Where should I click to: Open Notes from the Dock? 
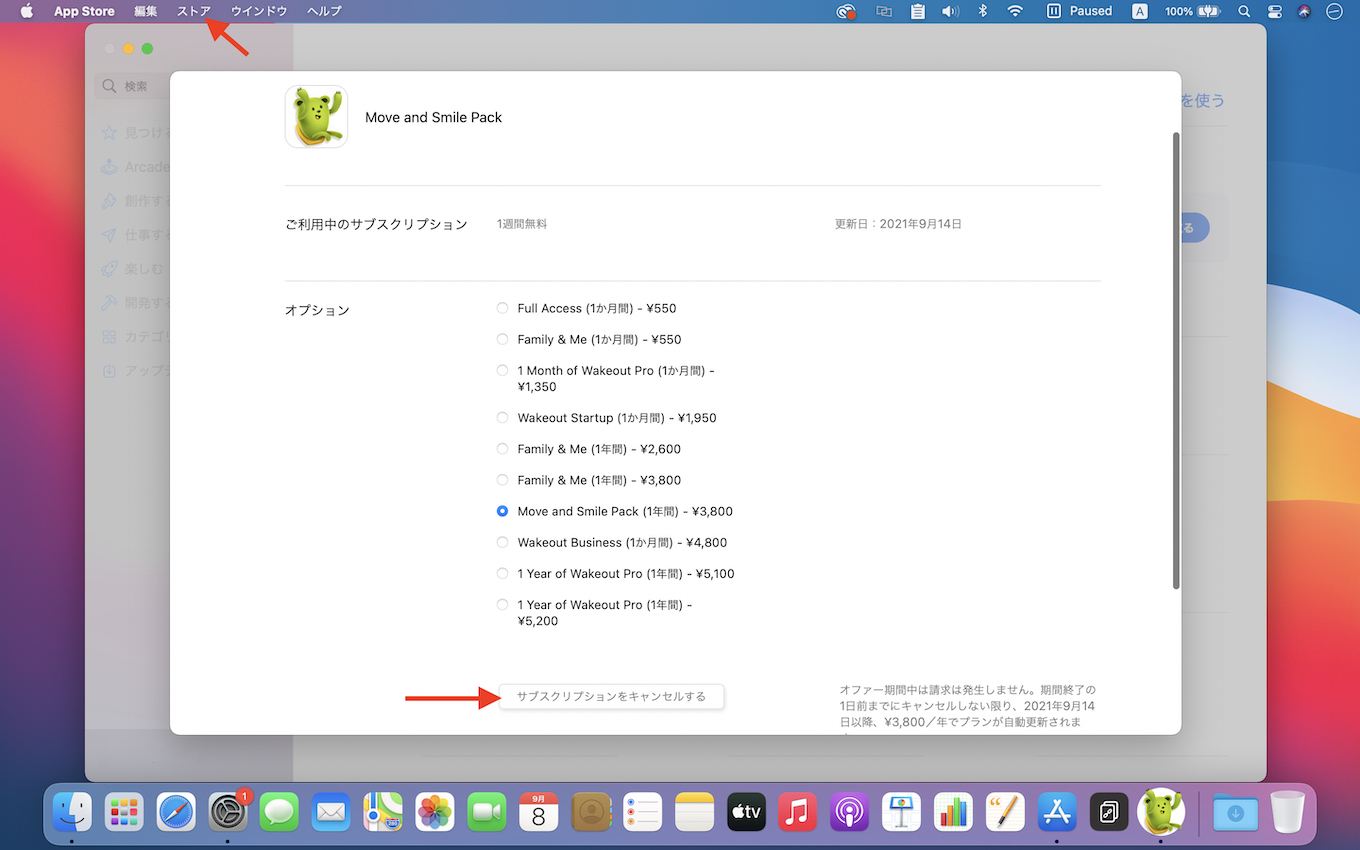(694, 812)
